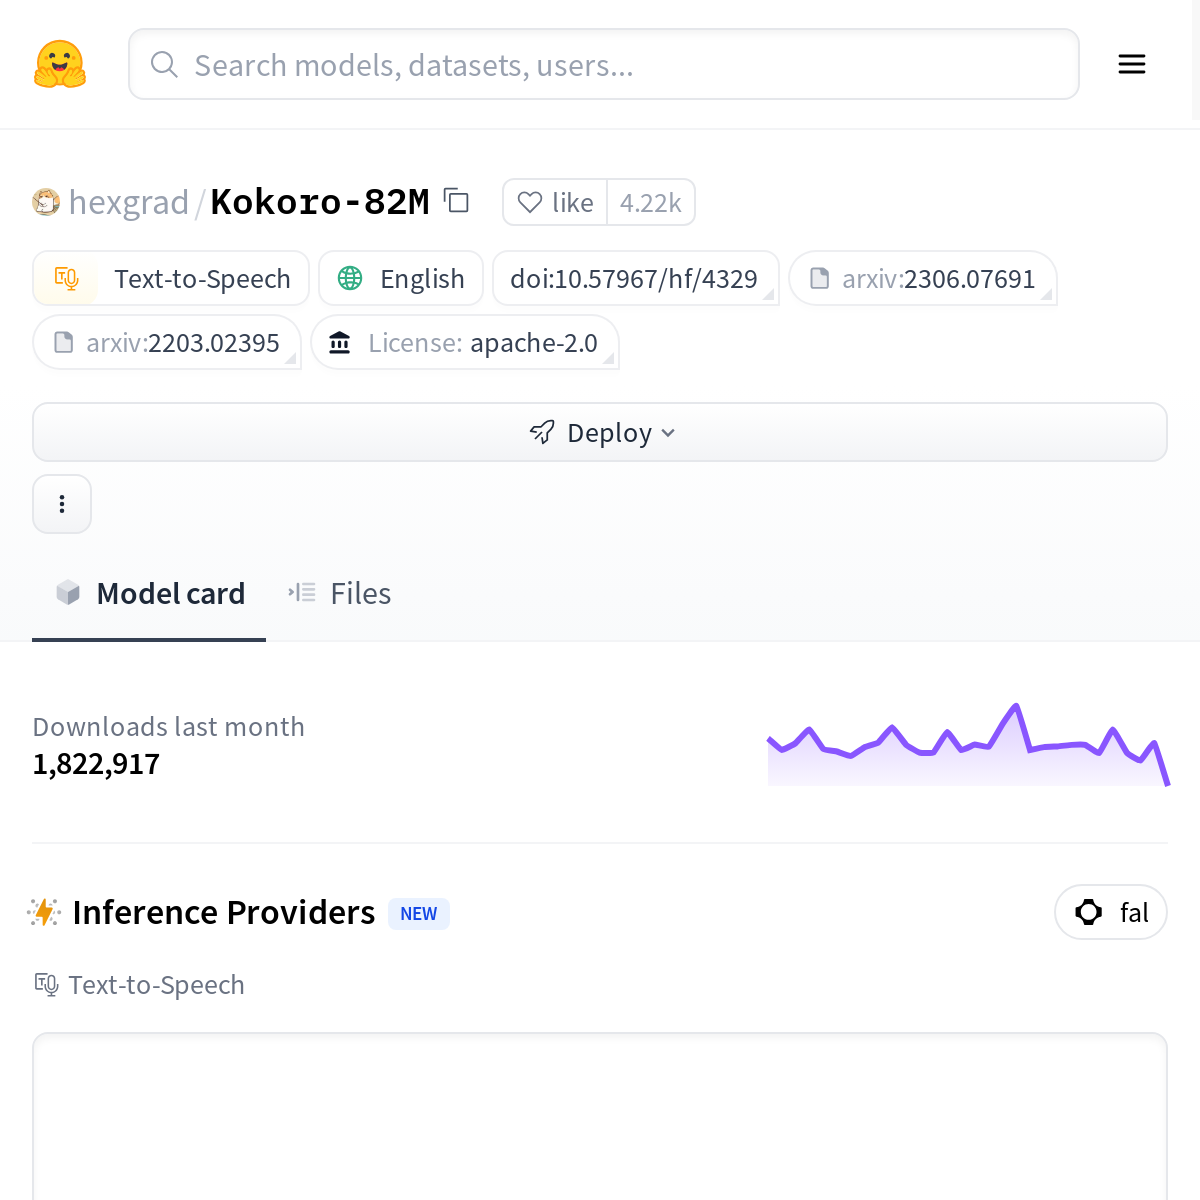Expand the Deploy dropdown

pyautogui.click(x=600, y=432)
